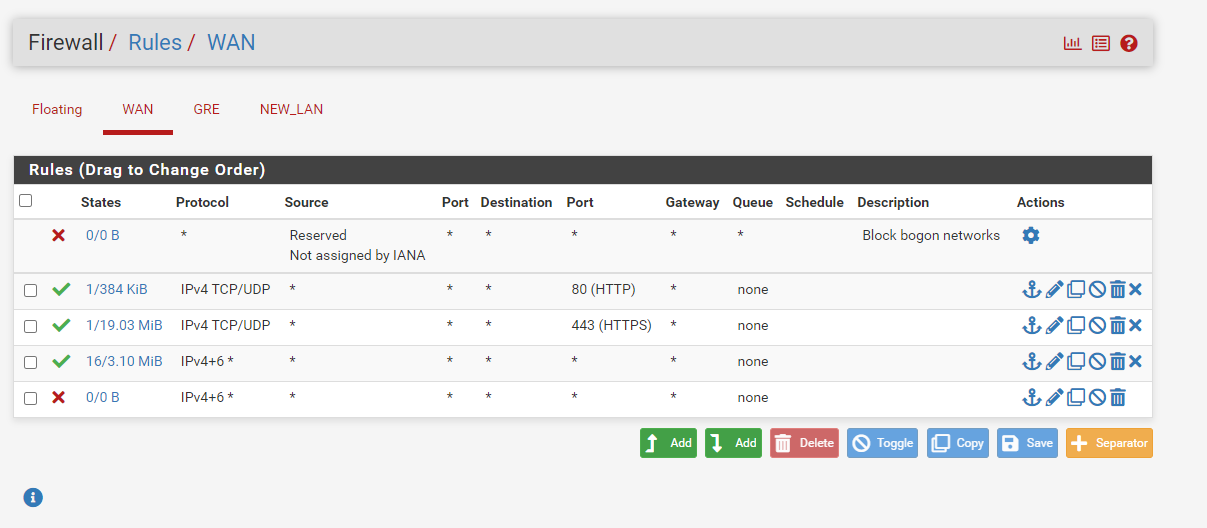Delete the last IPv4+6 block rule

(x=1118, y=398)
